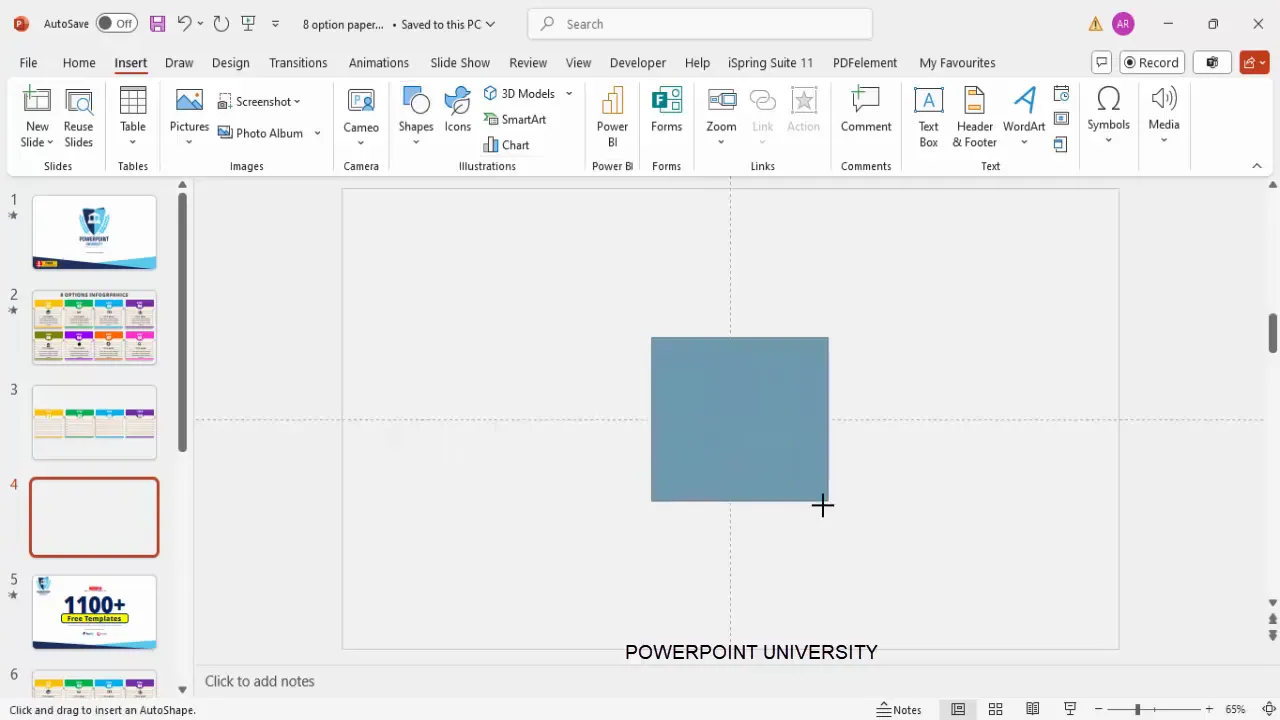
Task: Toggle AutoSave off
Action: [118, 23]
